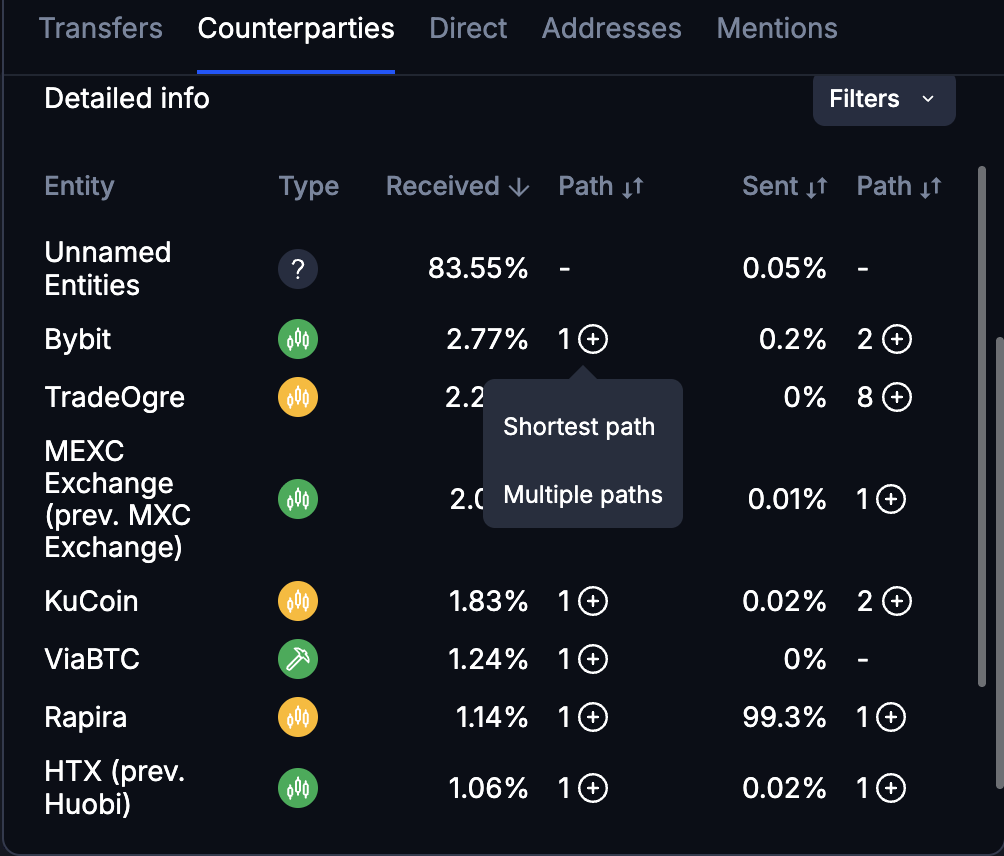Choose Multiple paths in the popup
1004x856 pixels.
[582, 494]
